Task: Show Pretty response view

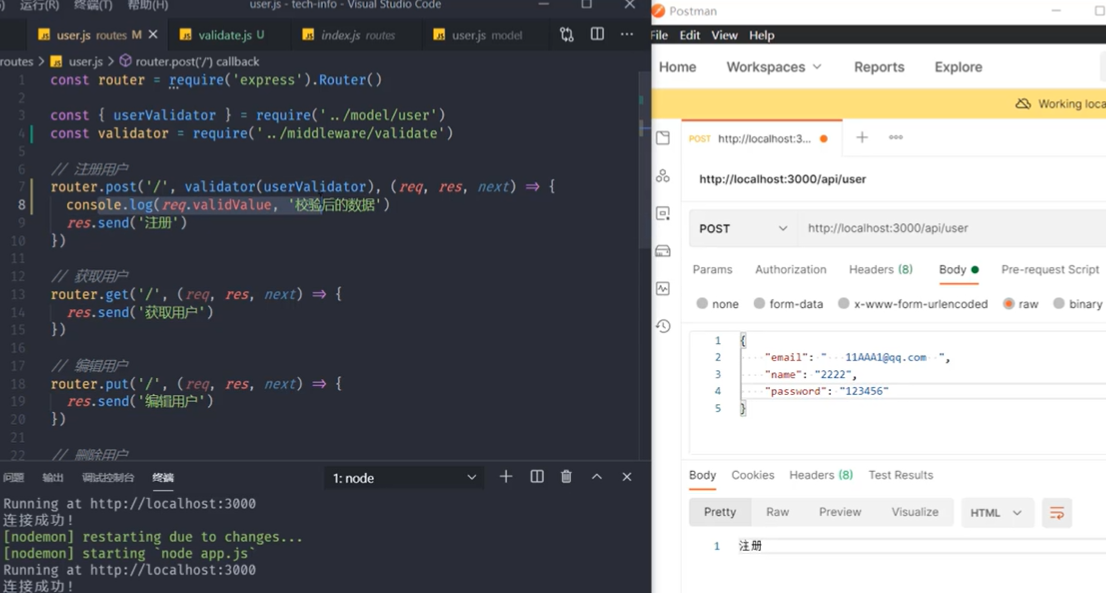Action: click(x=719, y=512)
